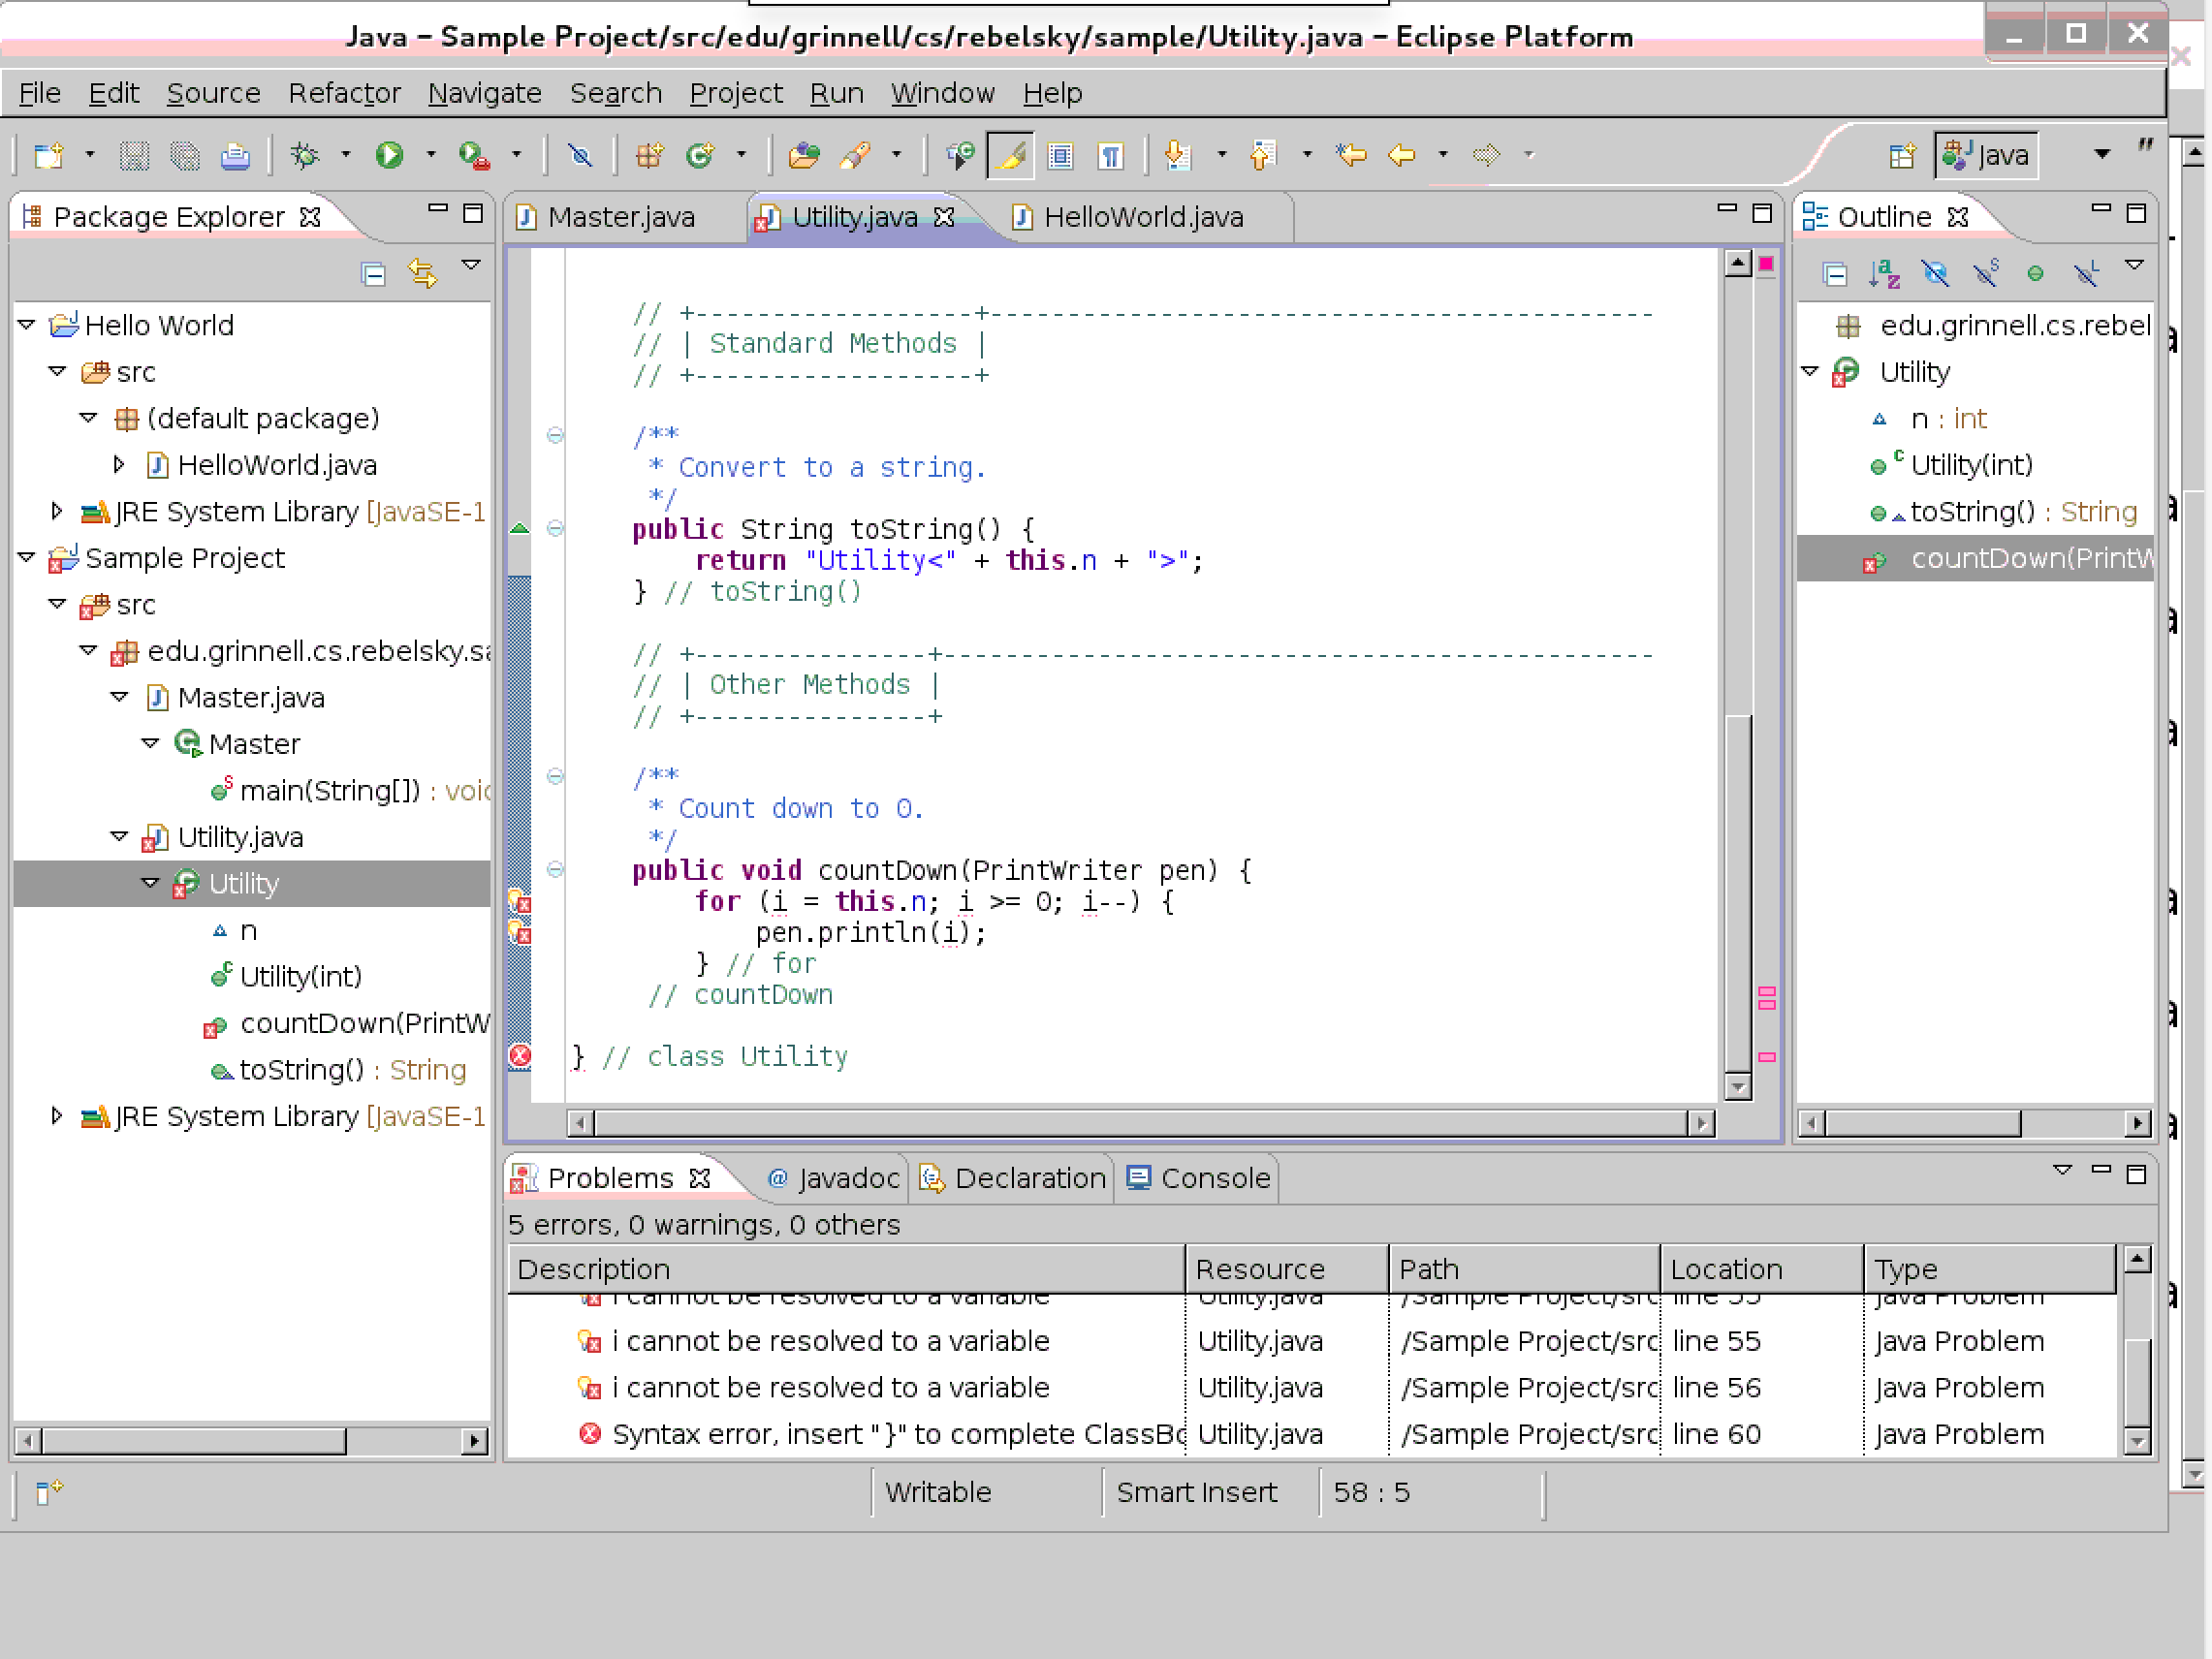The image size is (2212, 1659).
Task: Minimize the Problems view panel
Action: pyautogui.click(x=2101, y=1169)
